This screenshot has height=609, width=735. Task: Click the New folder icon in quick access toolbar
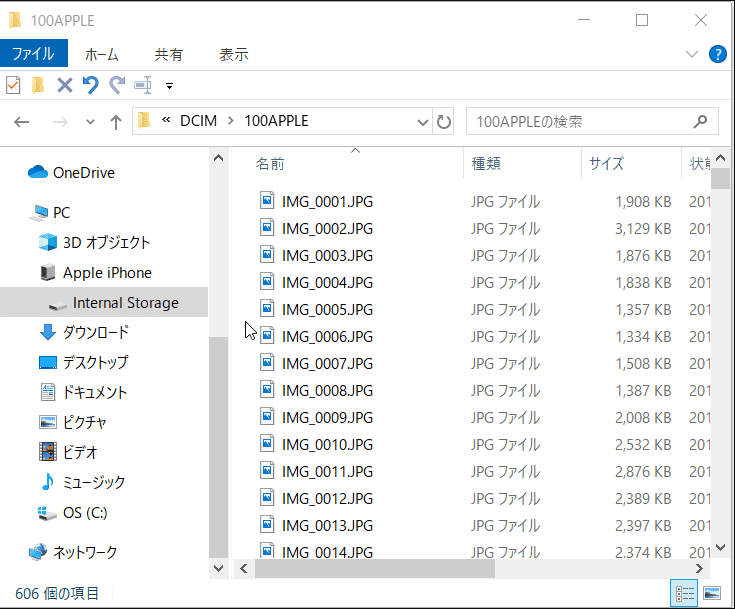(38, 85)
